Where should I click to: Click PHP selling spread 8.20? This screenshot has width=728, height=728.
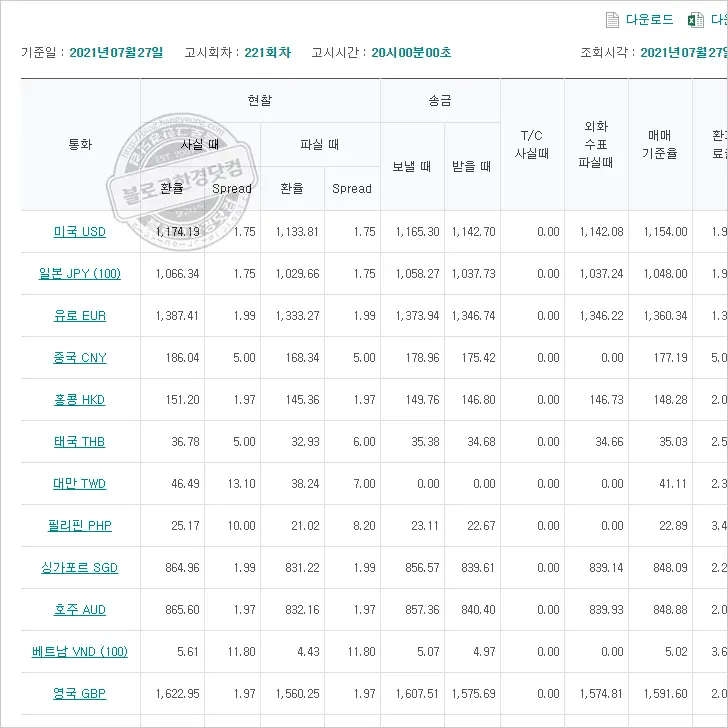[x=364, y=526]
